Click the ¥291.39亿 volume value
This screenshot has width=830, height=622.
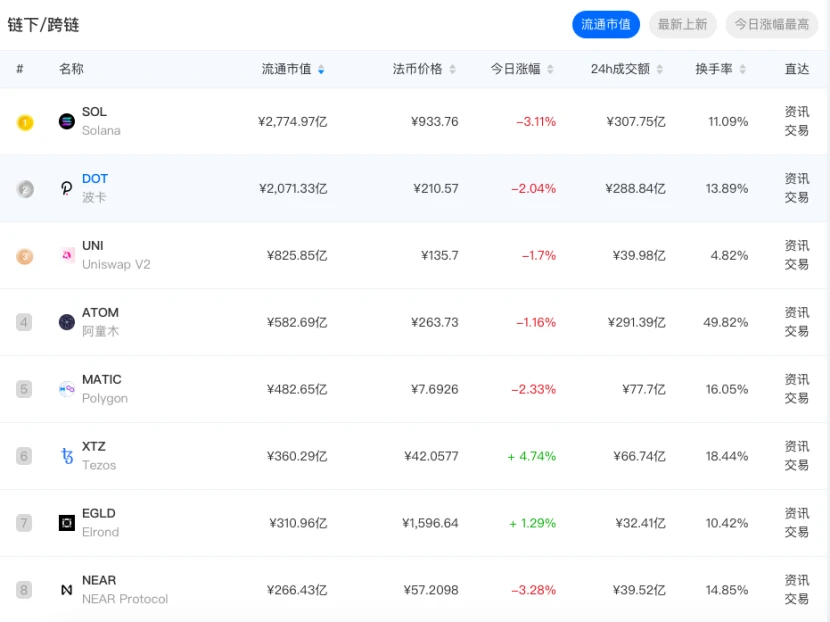tap(636, 322)
